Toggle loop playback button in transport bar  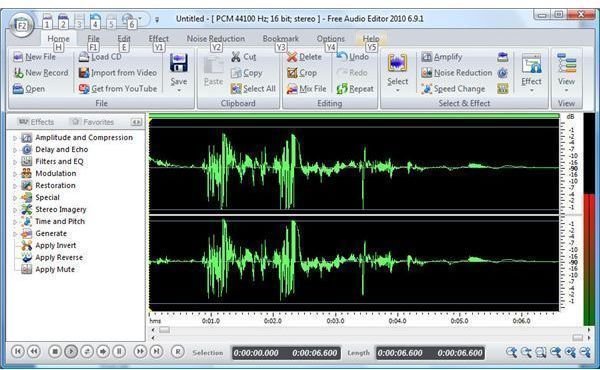(87, 351)
